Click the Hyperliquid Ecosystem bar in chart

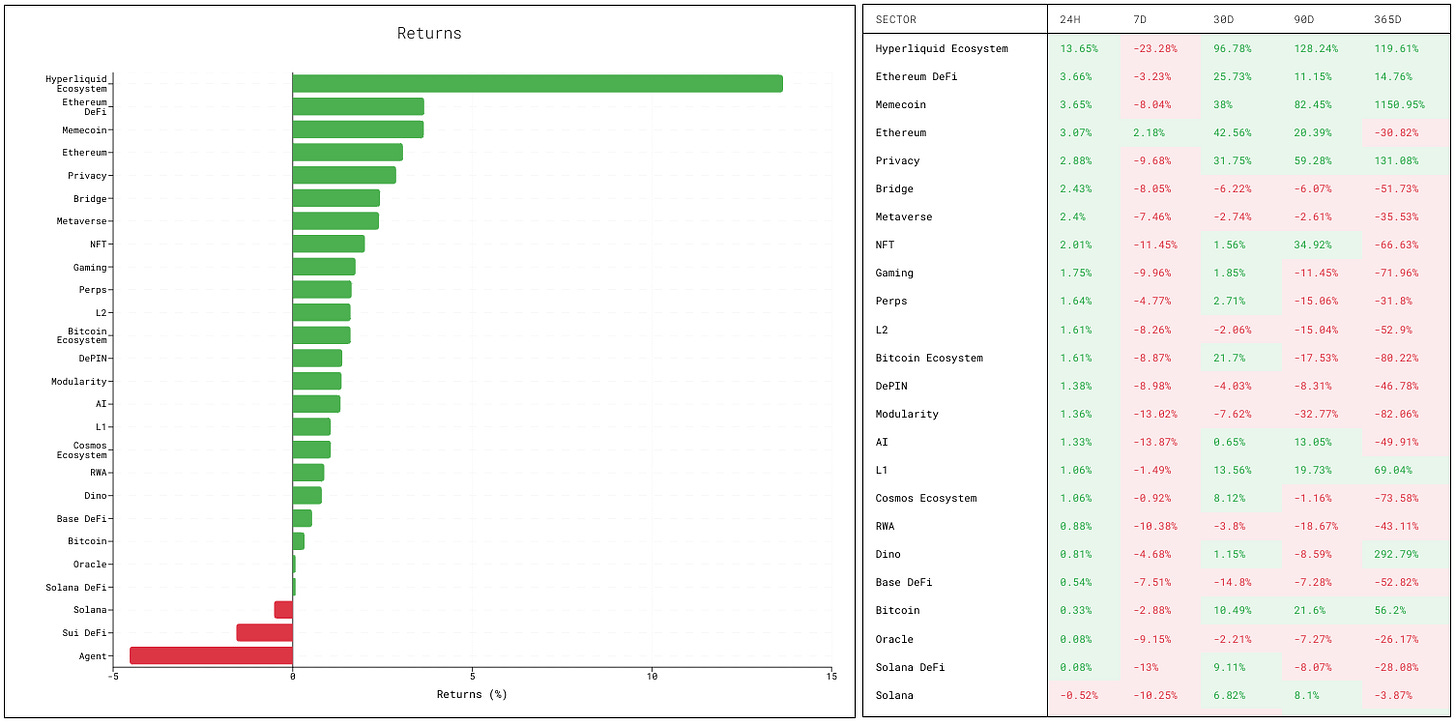(537, 83)
